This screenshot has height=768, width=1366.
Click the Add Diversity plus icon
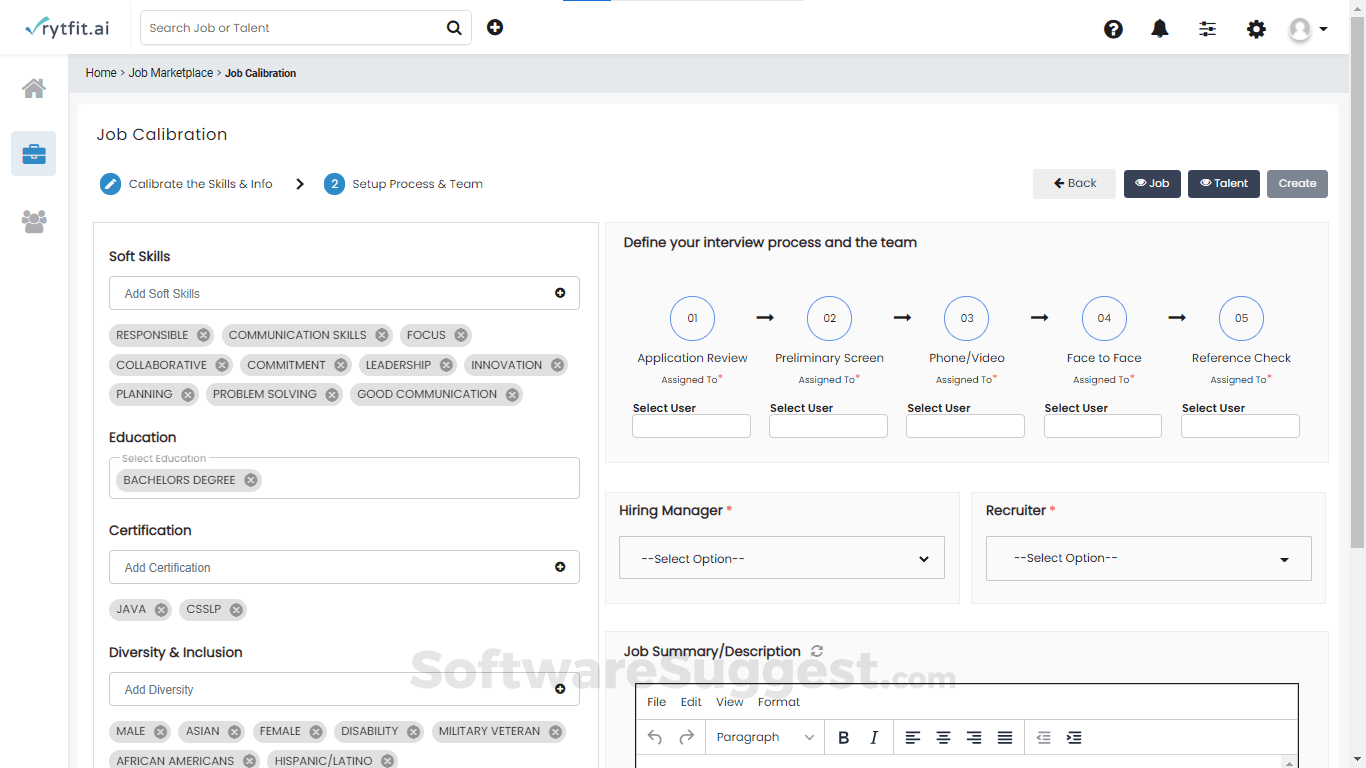pyautogui.click(x=560, y=689)
